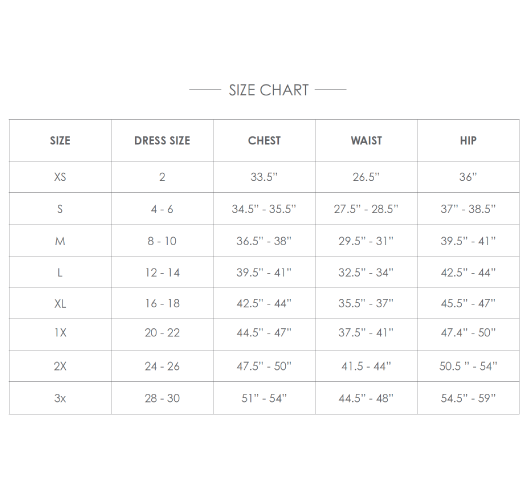Screen dimensions: 530x500
Task: Click the dress size 8 - 10 cell
Action: tap(162, 241)
